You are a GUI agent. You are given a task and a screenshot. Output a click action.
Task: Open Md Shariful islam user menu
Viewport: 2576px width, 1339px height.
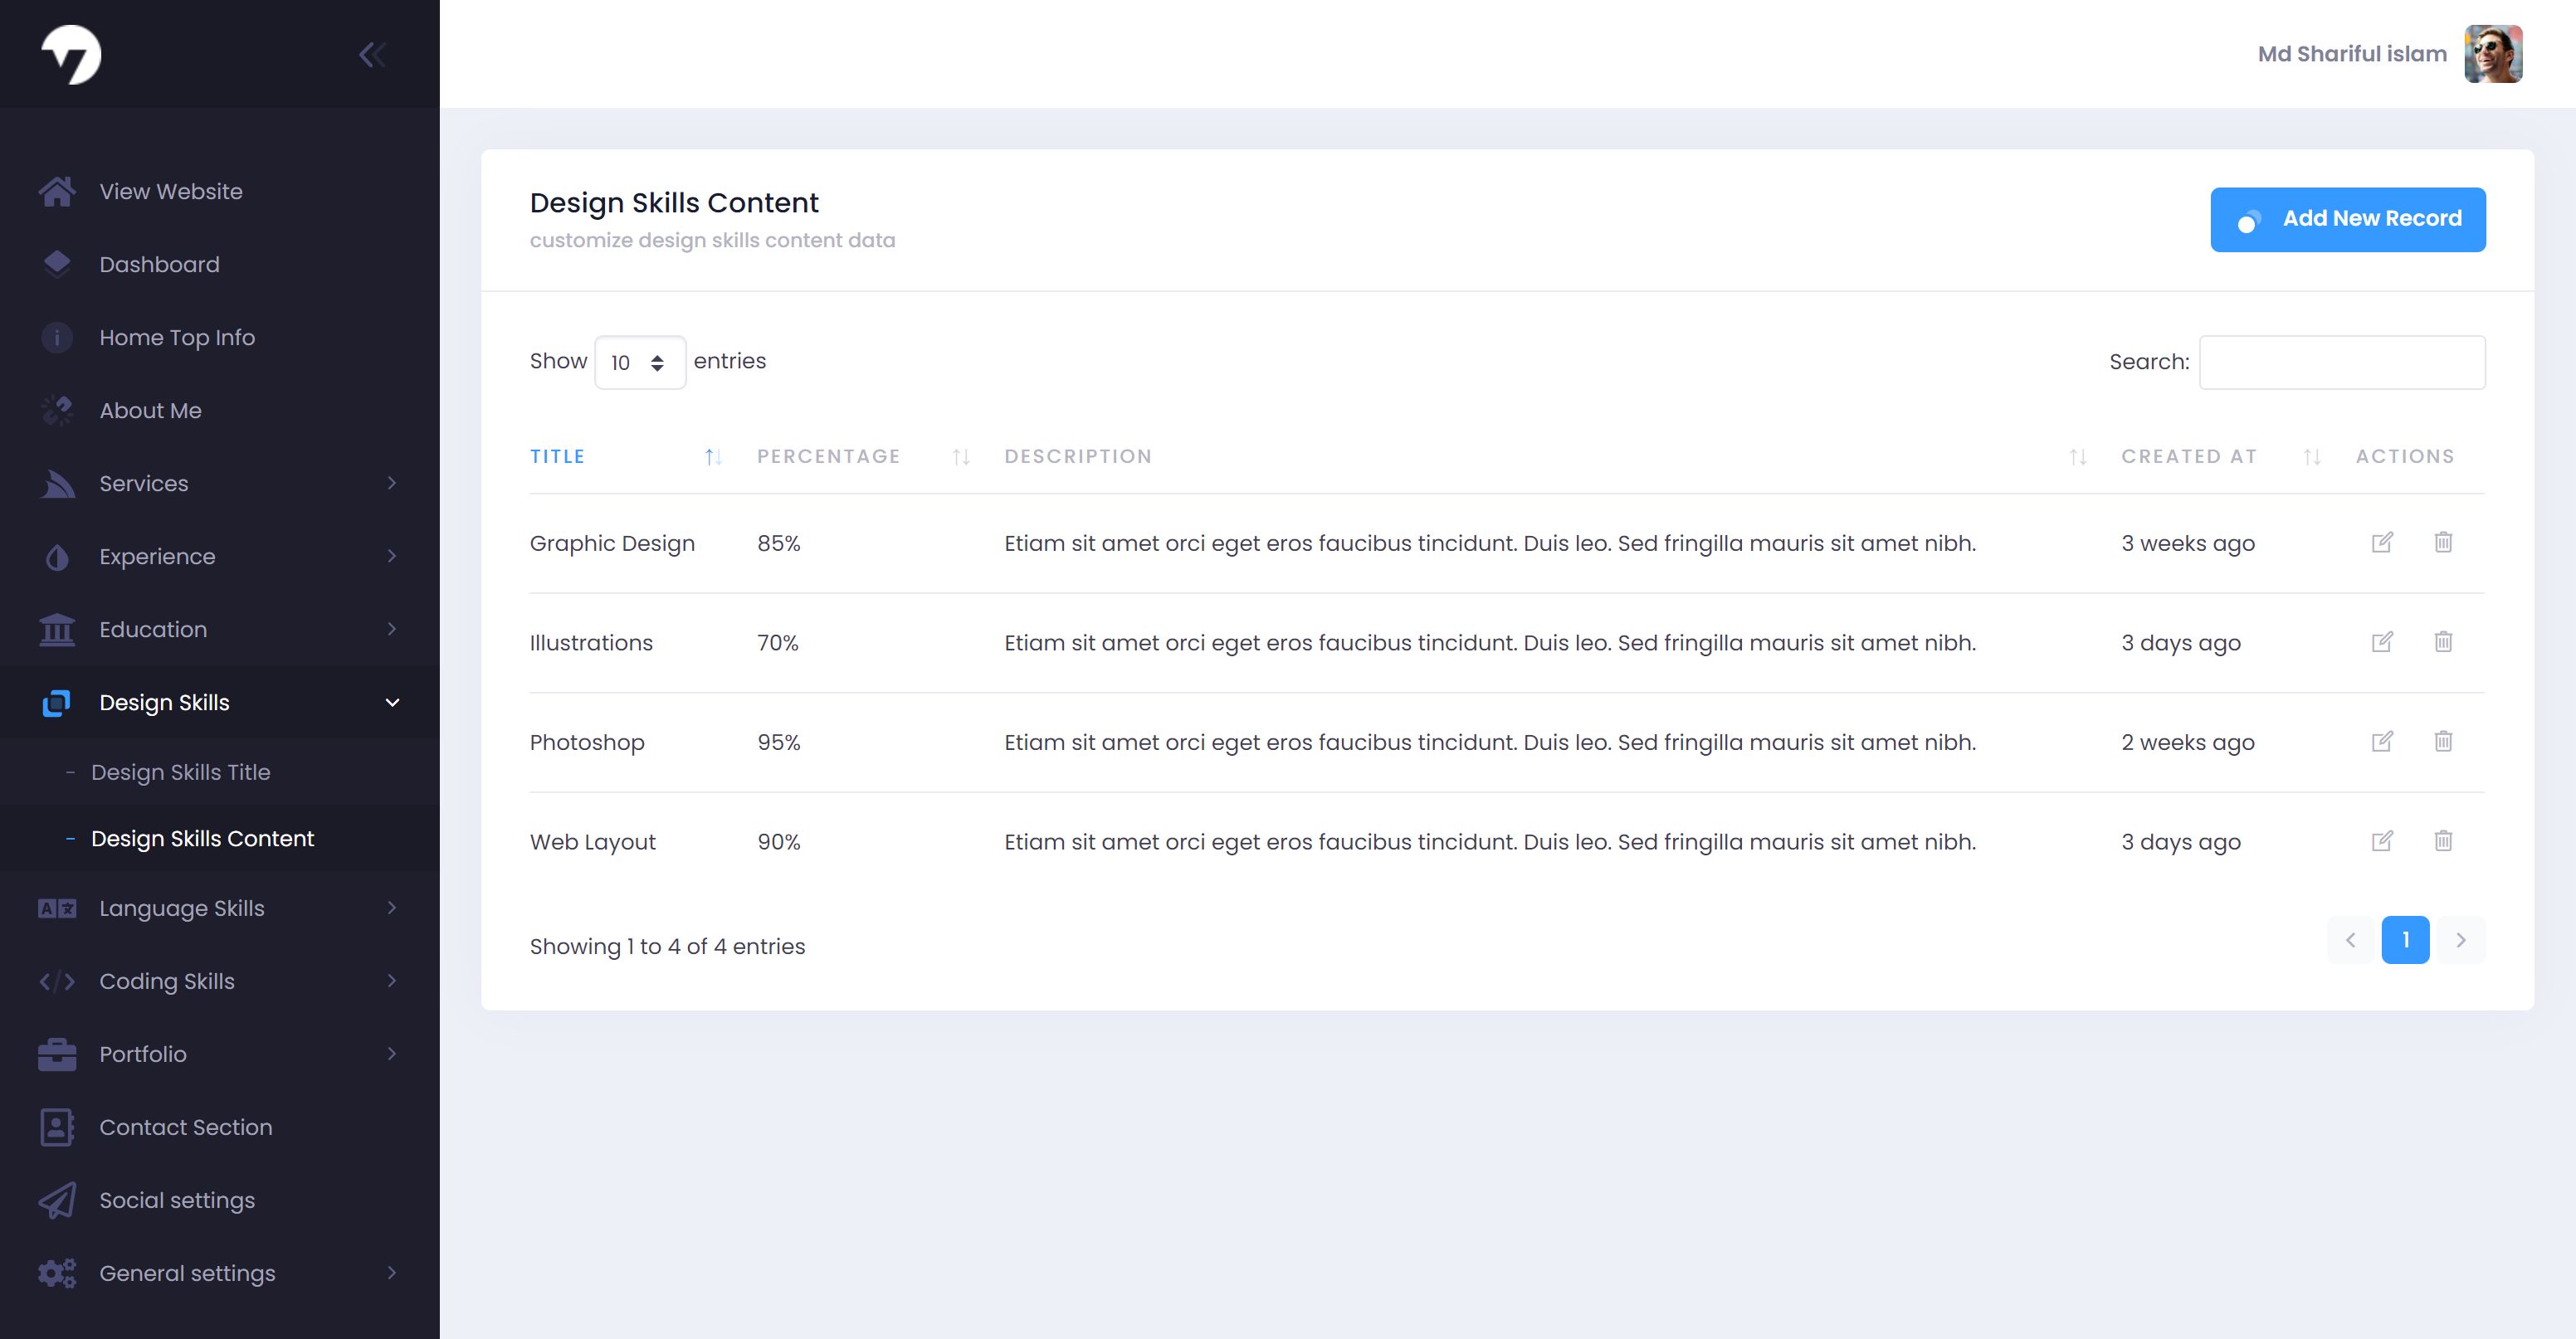2352,54
